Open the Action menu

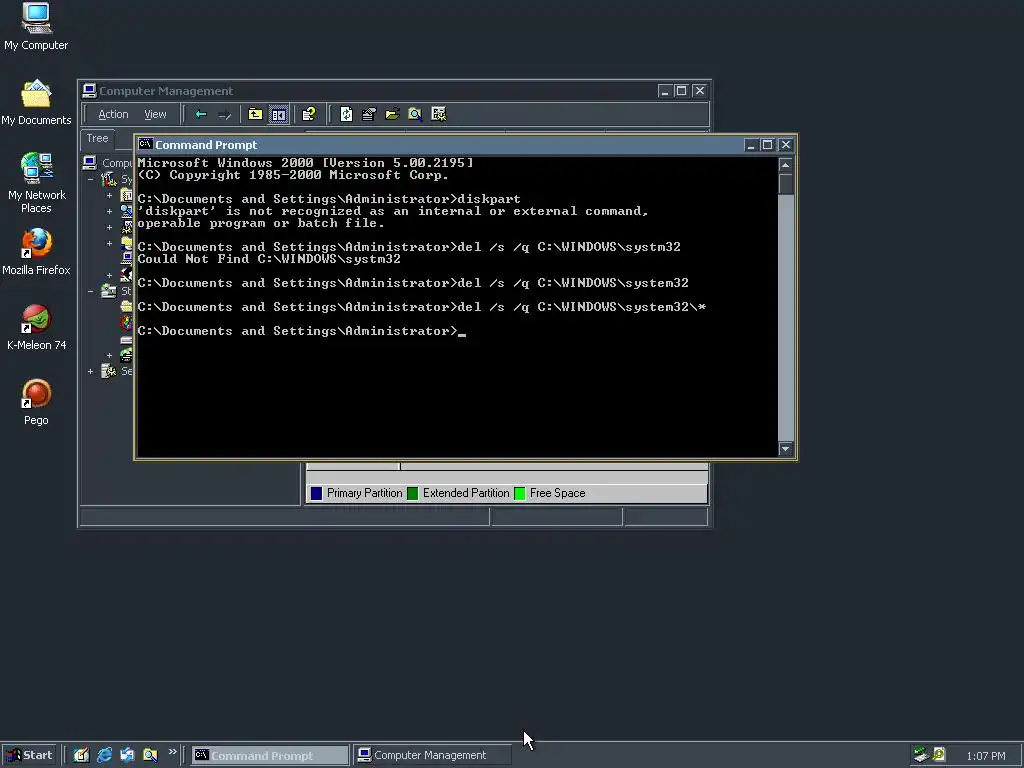[113, 114]
